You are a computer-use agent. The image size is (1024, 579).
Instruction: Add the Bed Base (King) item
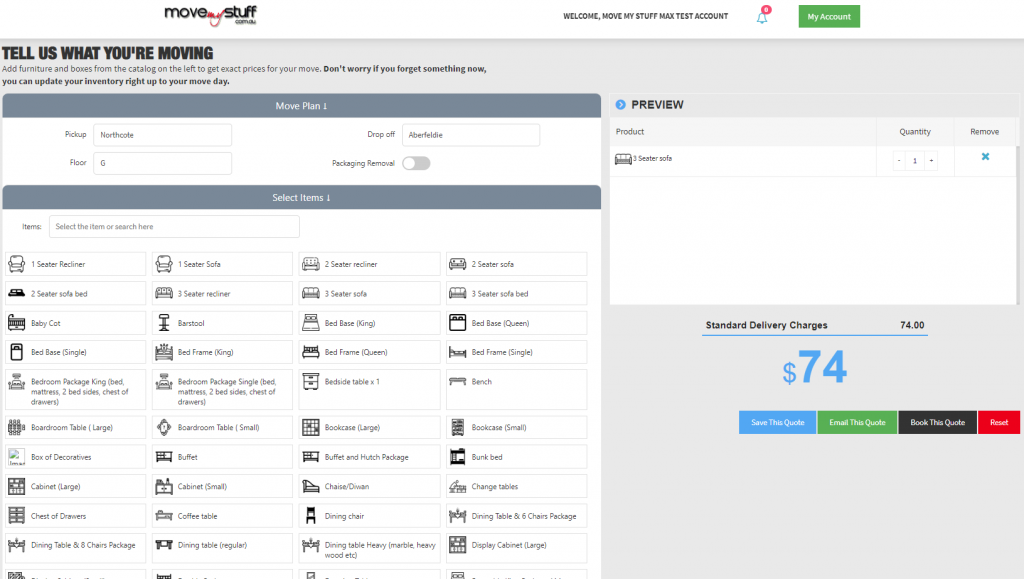(x=370, y=323)
